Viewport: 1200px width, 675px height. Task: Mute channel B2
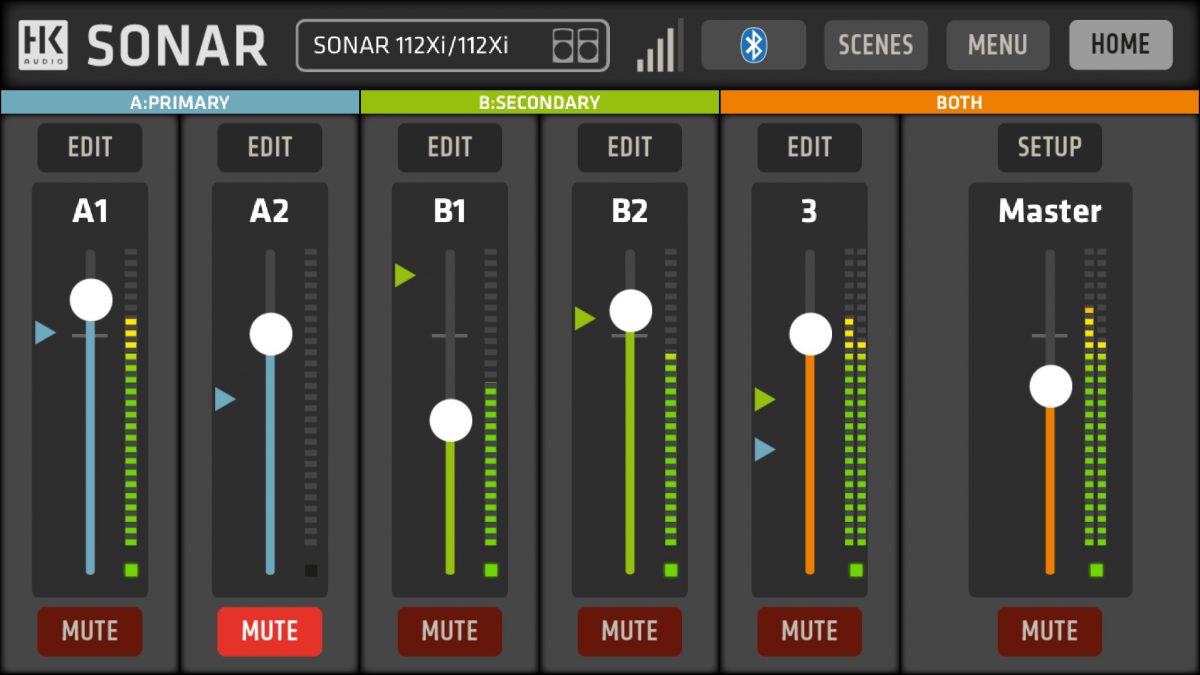[630, 631]
